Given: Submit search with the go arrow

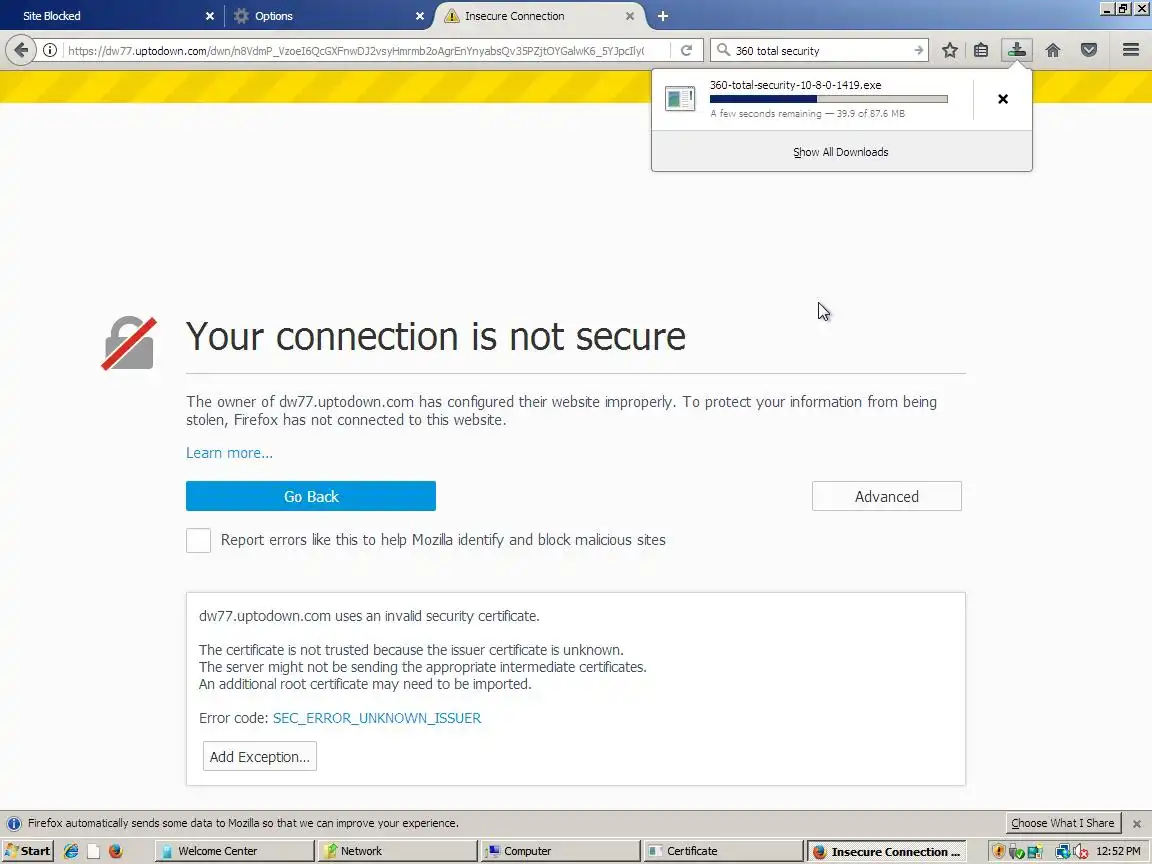Looking at the screenshot, I should pos(918,50).
